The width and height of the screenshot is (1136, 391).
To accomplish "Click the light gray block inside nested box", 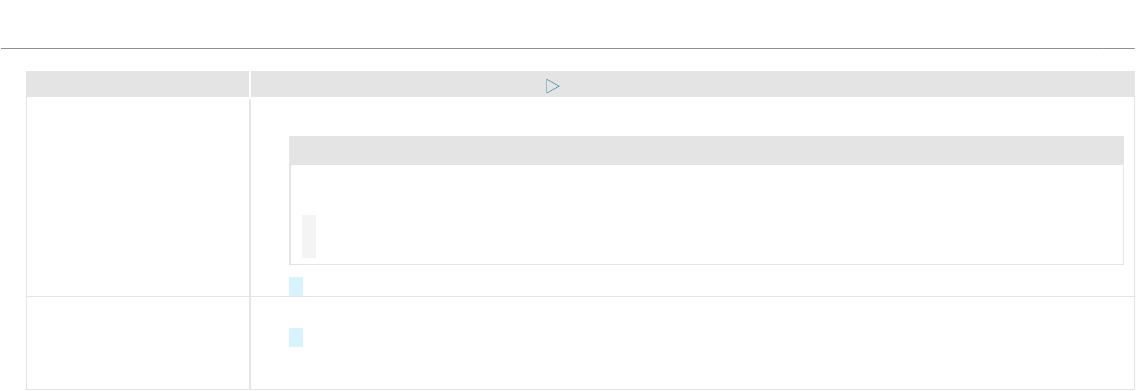I will 309,236.
